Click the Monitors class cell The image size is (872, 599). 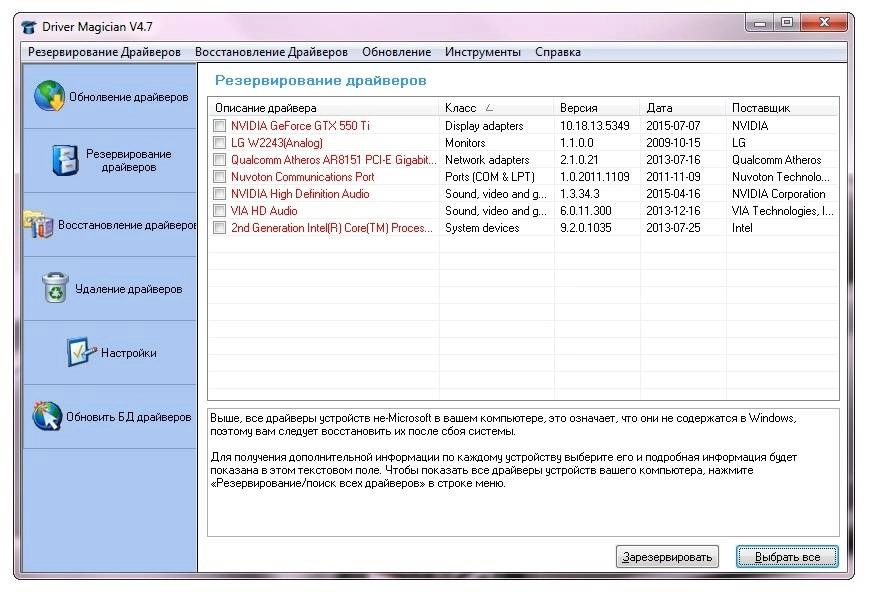coord(465,143)
